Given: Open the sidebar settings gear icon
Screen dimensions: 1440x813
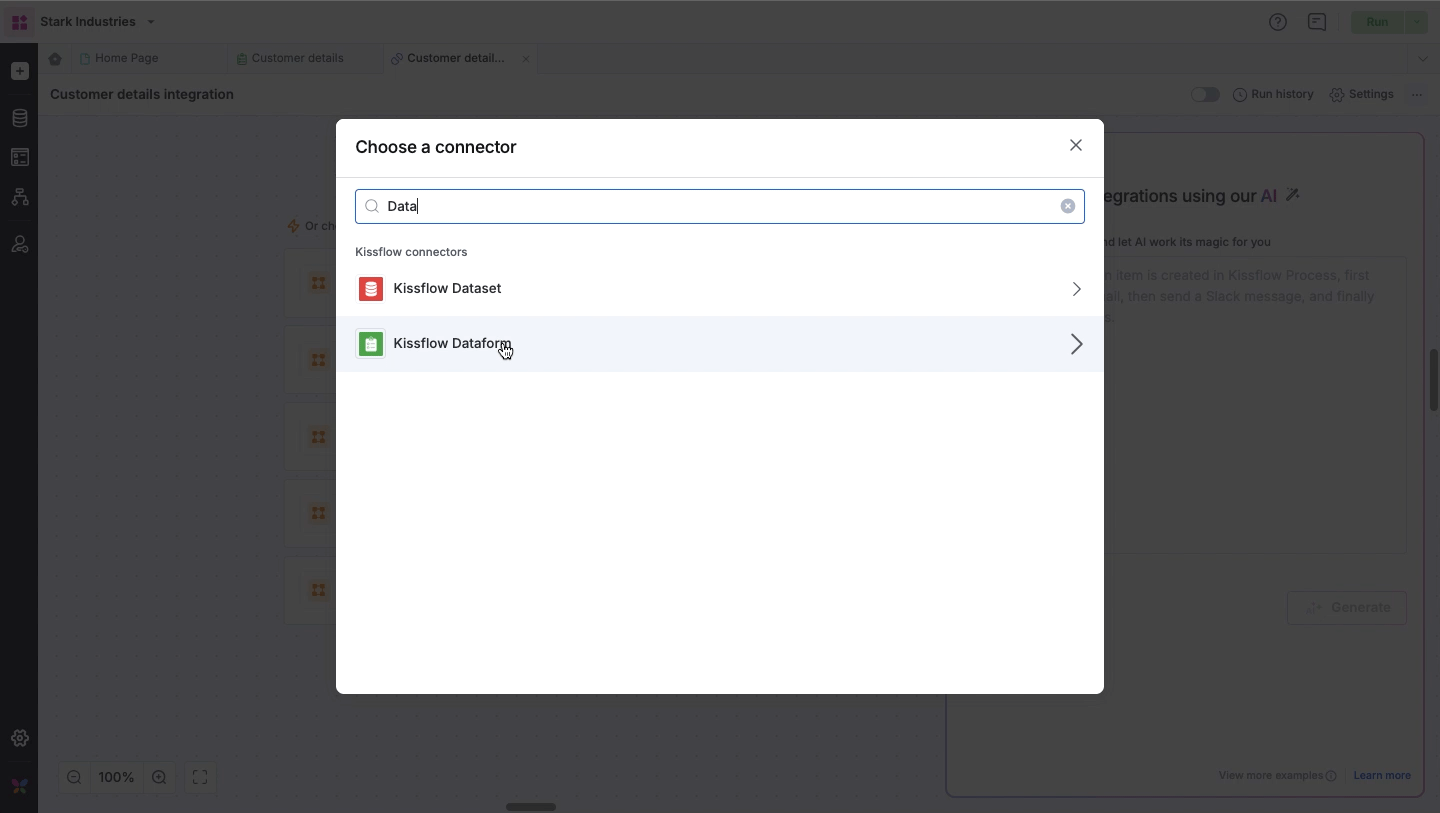Looking at the screenshot, I should (19, 738).
